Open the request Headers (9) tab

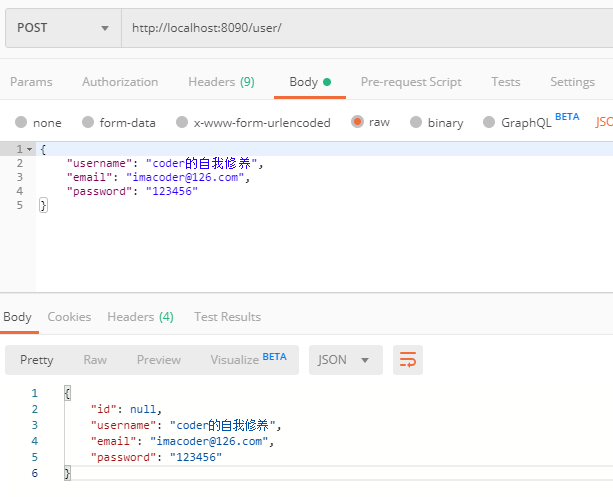(x=221, y=82)
